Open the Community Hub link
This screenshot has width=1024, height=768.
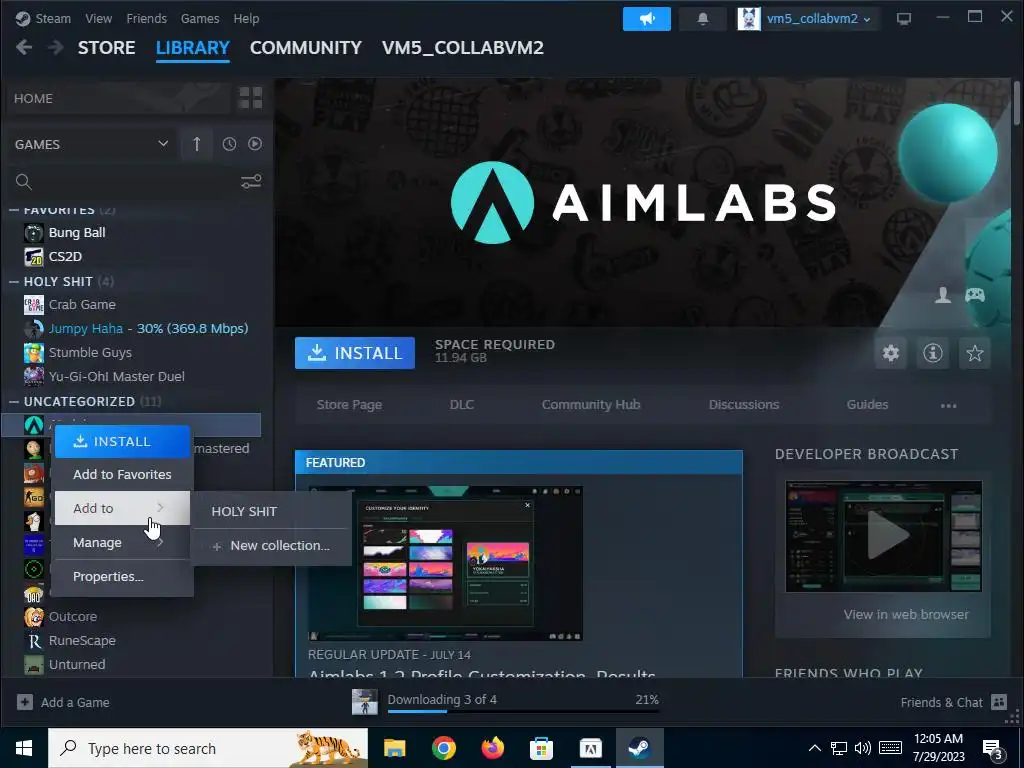click(x=591, y=405)
